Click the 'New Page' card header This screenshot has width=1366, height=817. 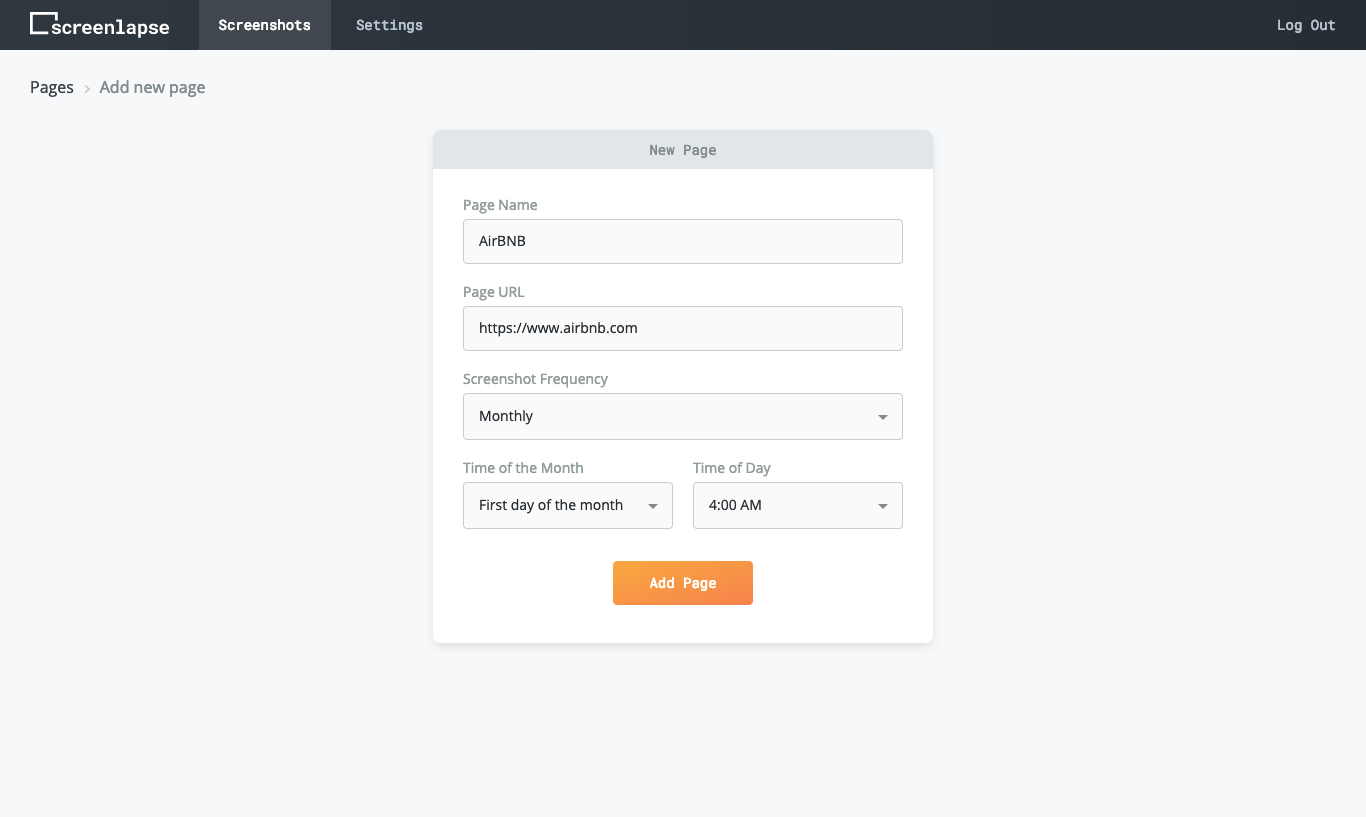pos(683,150)
